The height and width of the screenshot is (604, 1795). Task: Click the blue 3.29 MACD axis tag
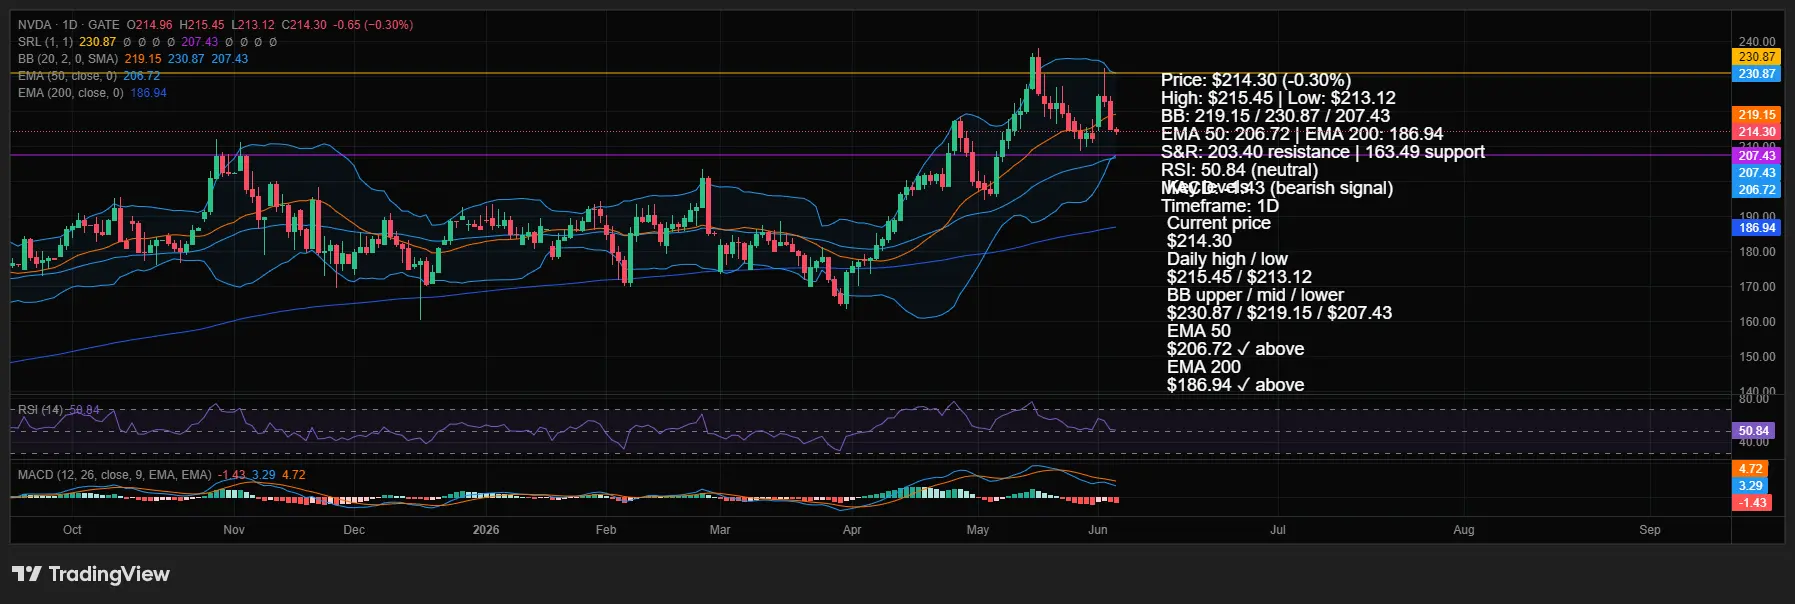(1750, 486)
